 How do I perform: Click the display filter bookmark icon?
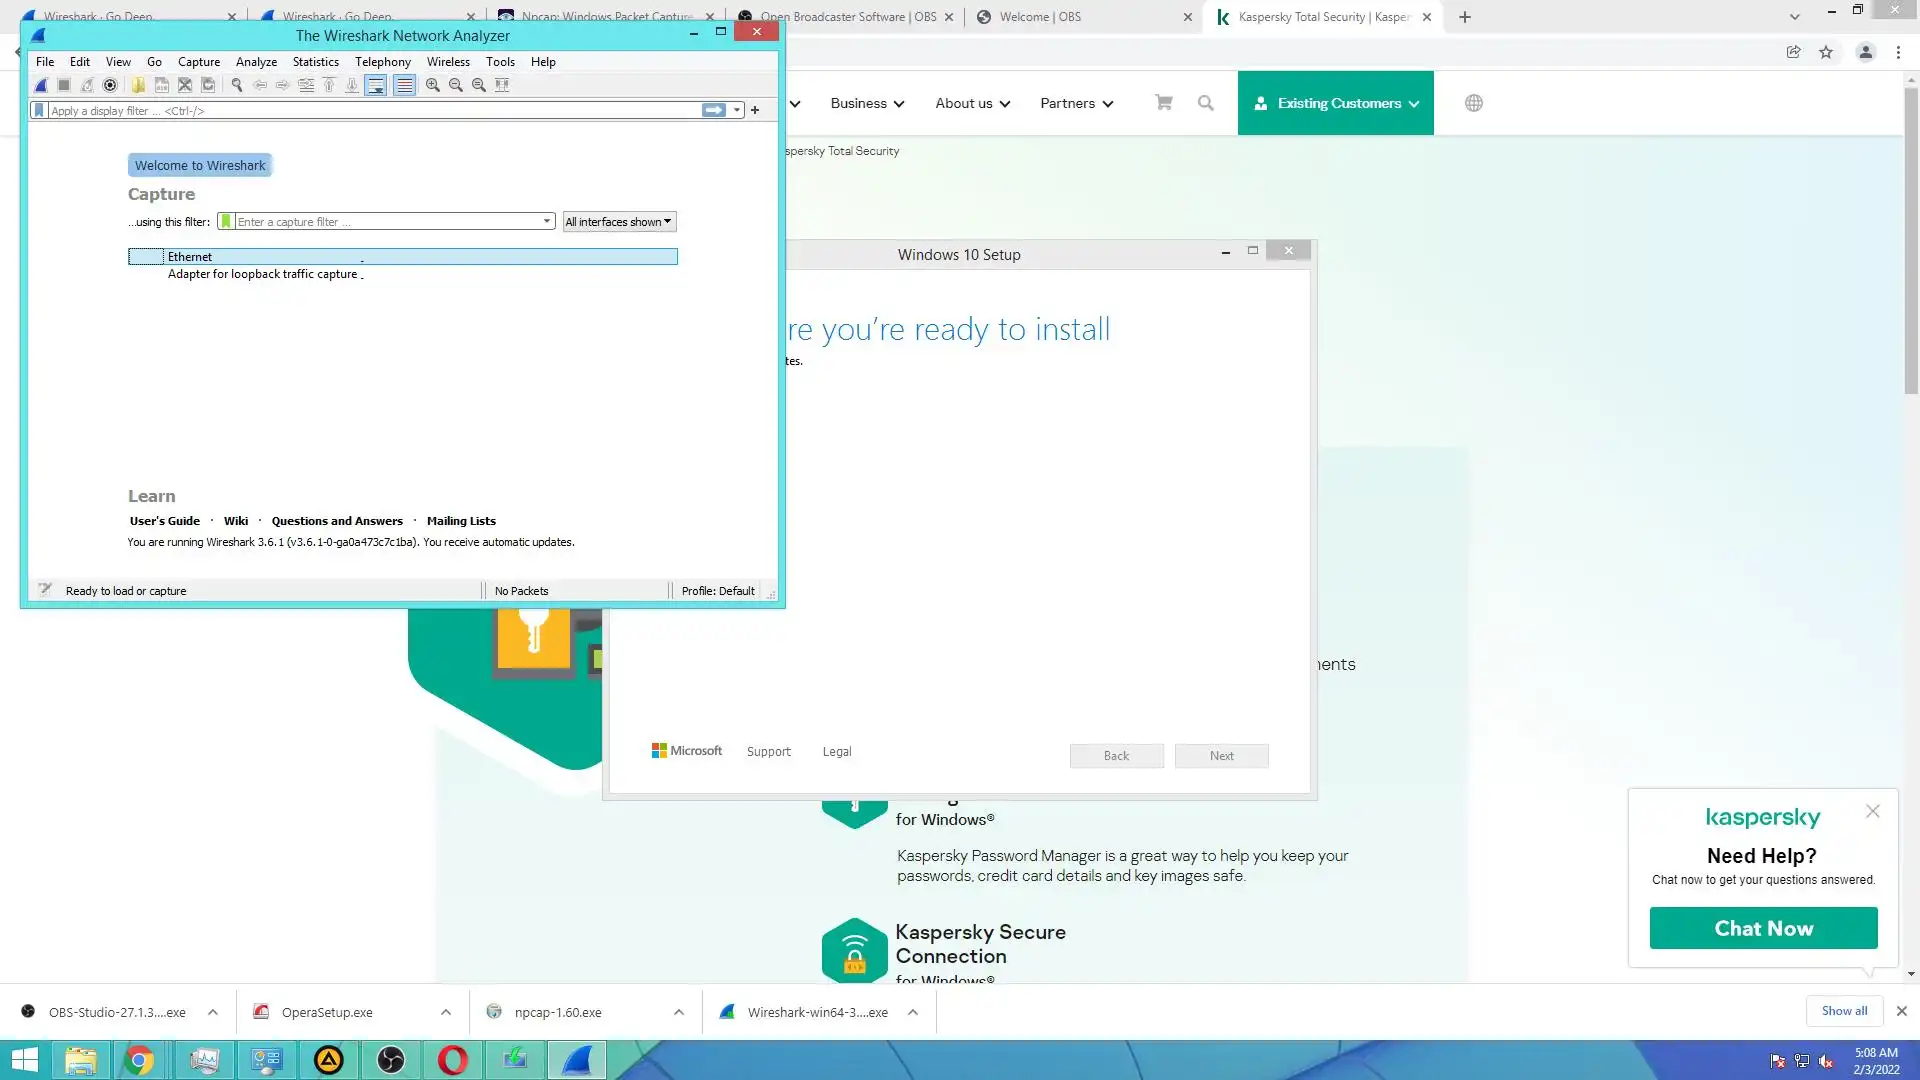(39, 111)
